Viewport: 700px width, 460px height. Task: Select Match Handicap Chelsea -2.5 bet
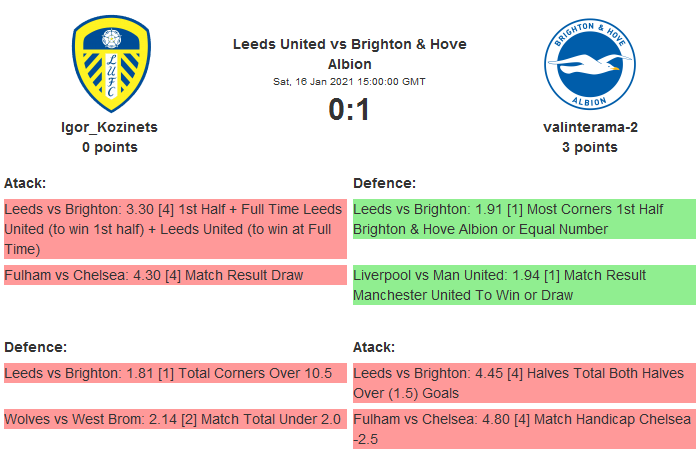pos(523,428)
